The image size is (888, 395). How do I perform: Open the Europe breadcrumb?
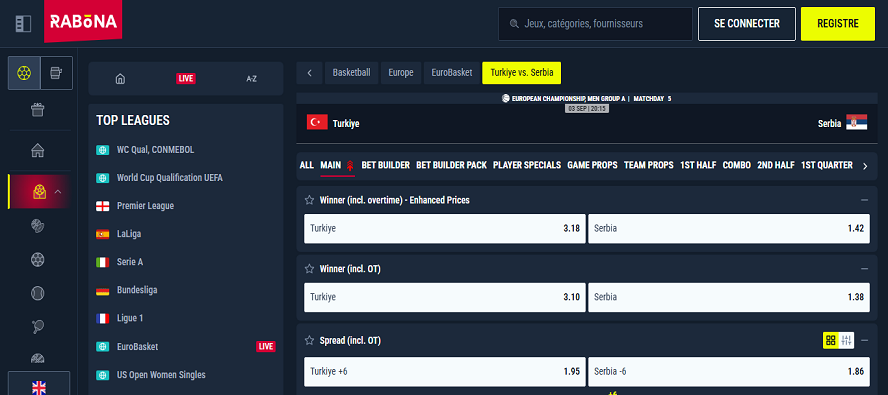tap(401, 73)
